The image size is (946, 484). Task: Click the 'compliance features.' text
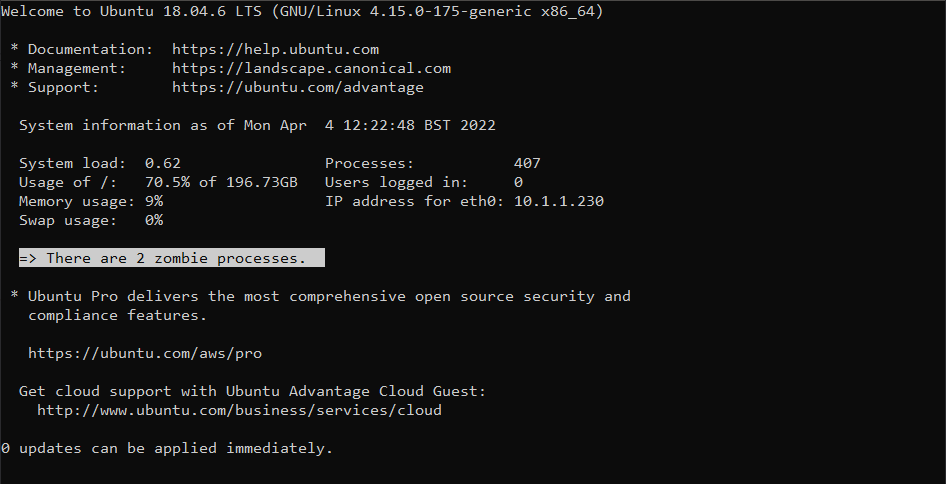pyautogui.click(x=117, y=315)
